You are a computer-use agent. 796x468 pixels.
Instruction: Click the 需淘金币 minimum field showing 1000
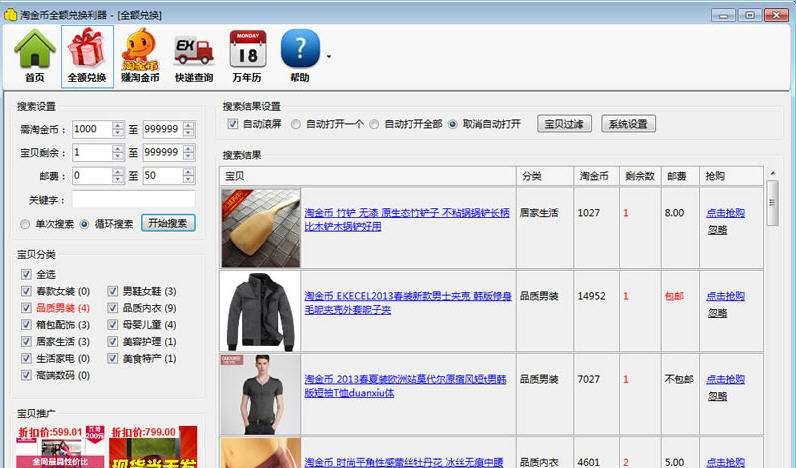click(92, 129)
